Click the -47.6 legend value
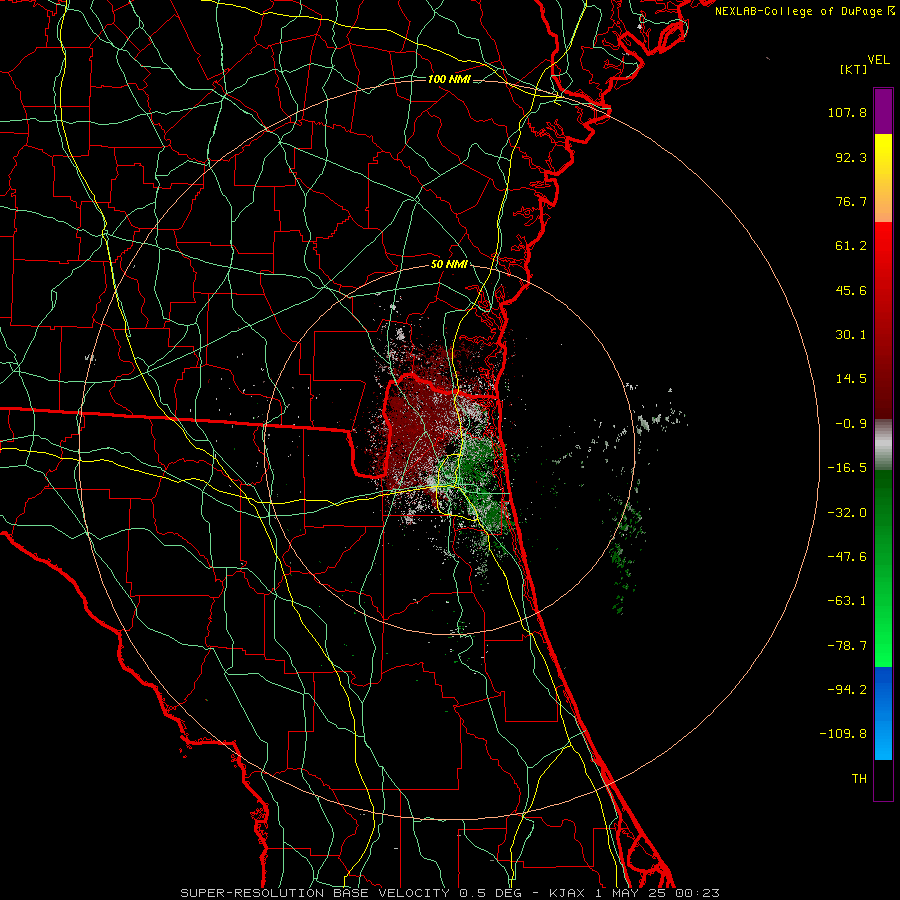The height and width of the screenshot is (900, 900). pos(847,557)
